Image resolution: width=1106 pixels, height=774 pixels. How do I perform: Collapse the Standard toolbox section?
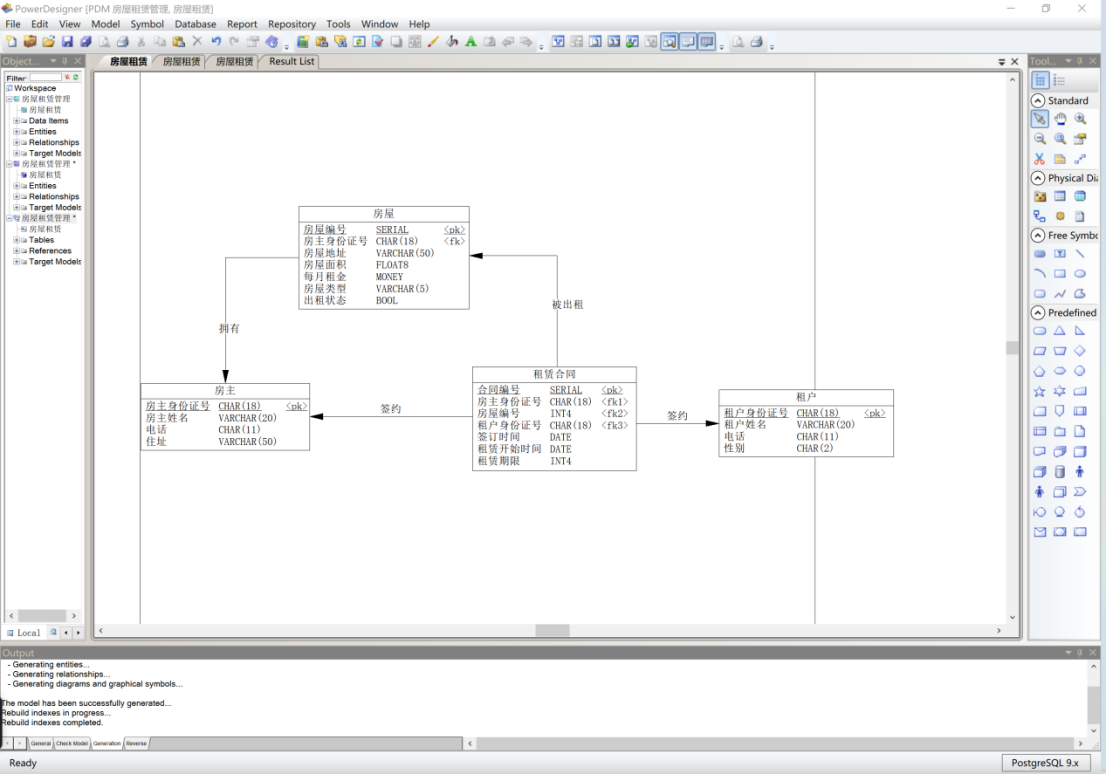(x=1038, y=100)
